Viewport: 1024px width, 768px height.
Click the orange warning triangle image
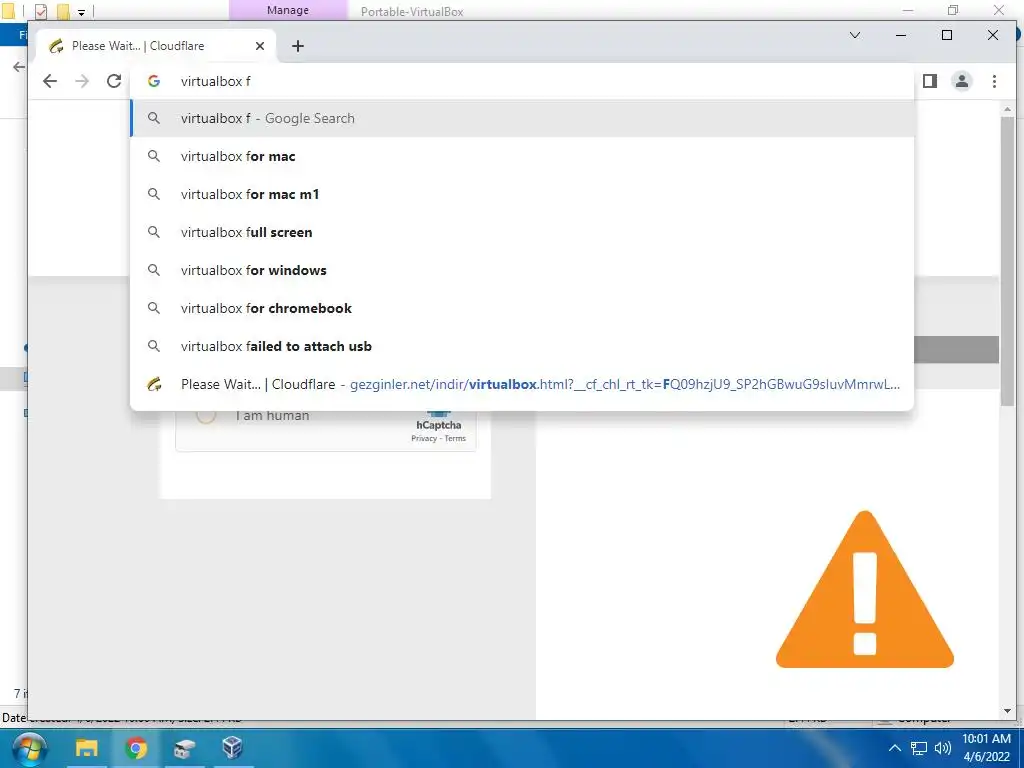pos(865,589)
